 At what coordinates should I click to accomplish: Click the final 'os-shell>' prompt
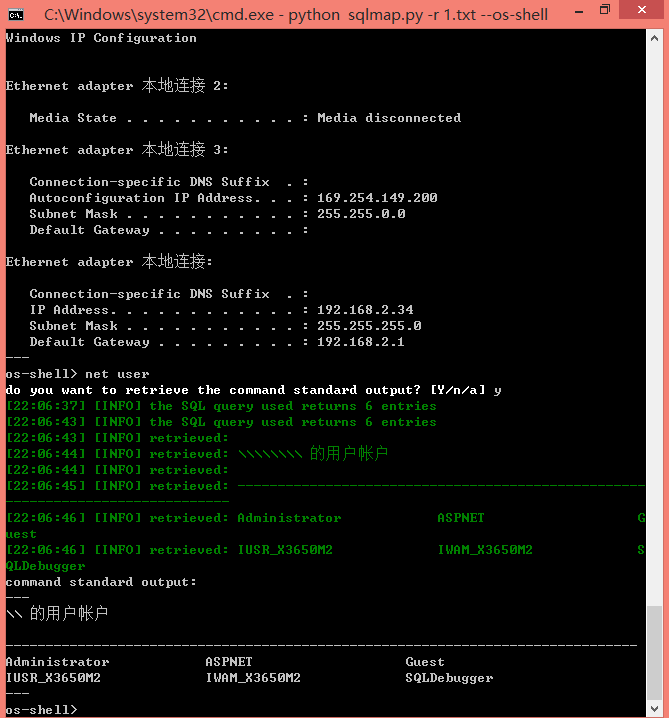[x=42, y=710]
